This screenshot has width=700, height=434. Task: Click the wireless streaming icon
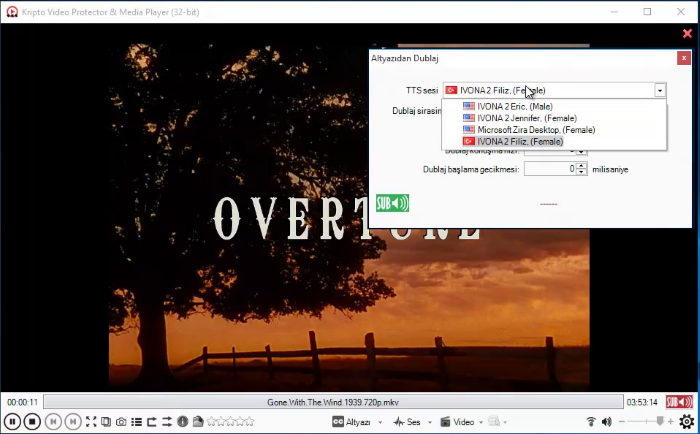click(x=591, y=422)
